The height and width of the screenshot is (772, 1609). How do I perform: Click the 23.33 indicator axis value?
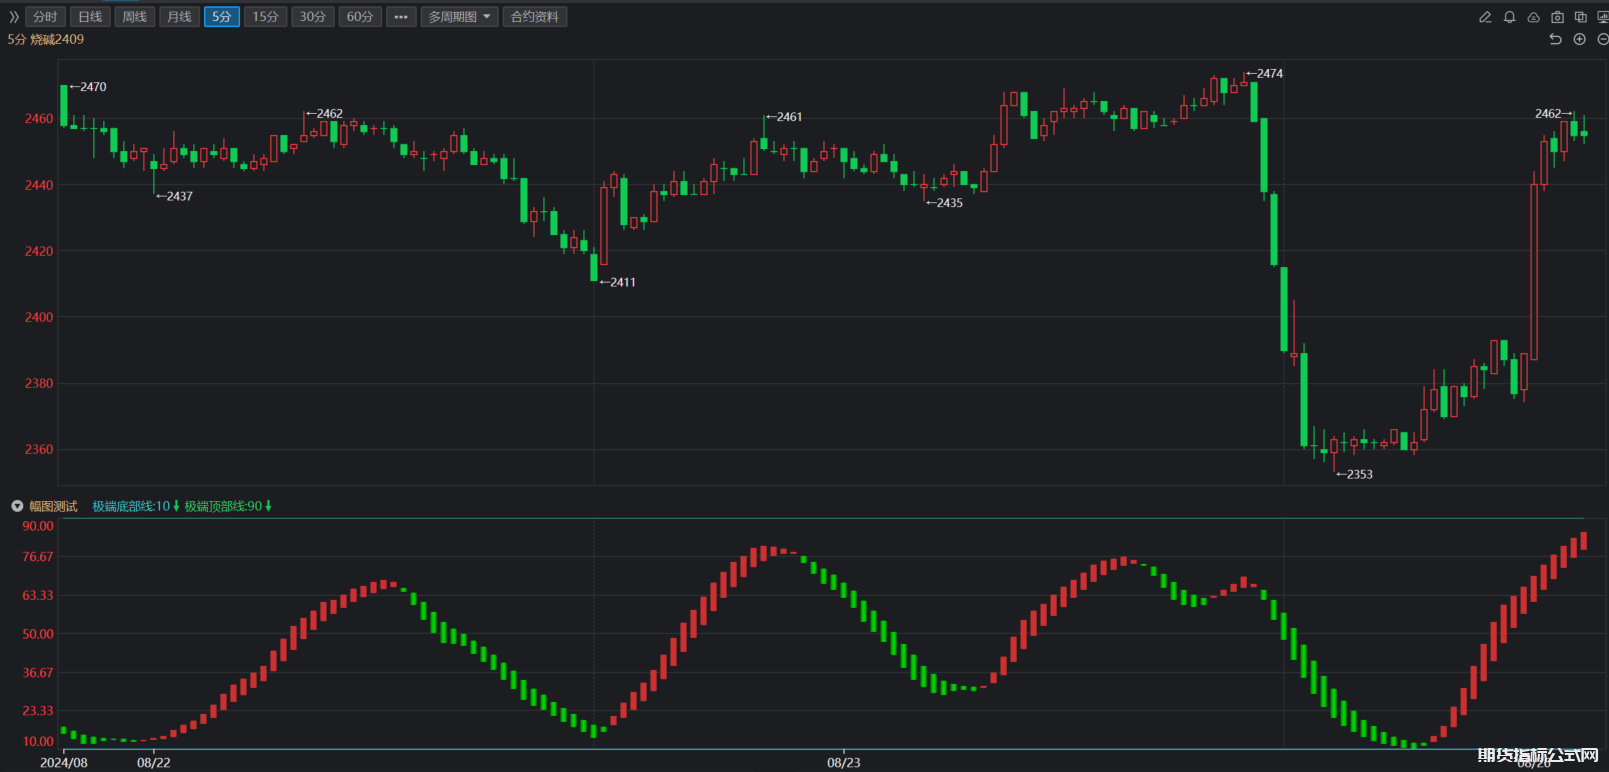point(38,710)
